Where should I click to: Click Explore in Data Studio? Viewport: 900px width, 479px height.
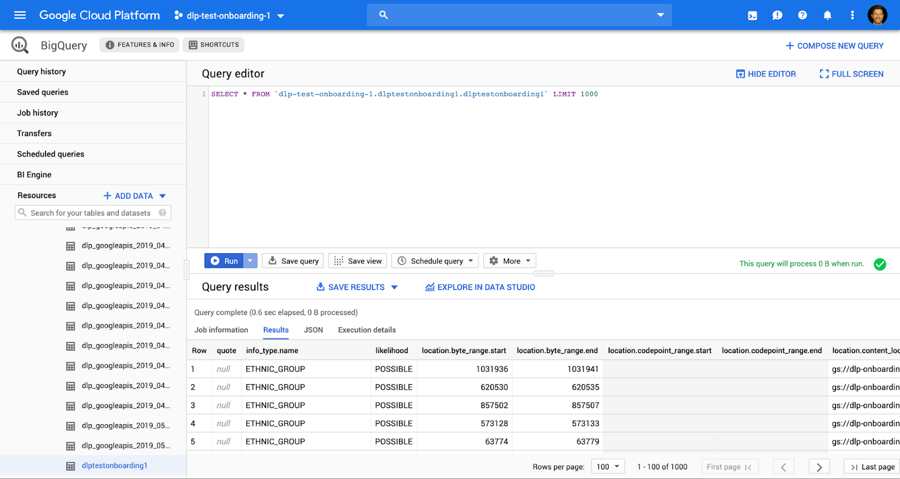480,287
